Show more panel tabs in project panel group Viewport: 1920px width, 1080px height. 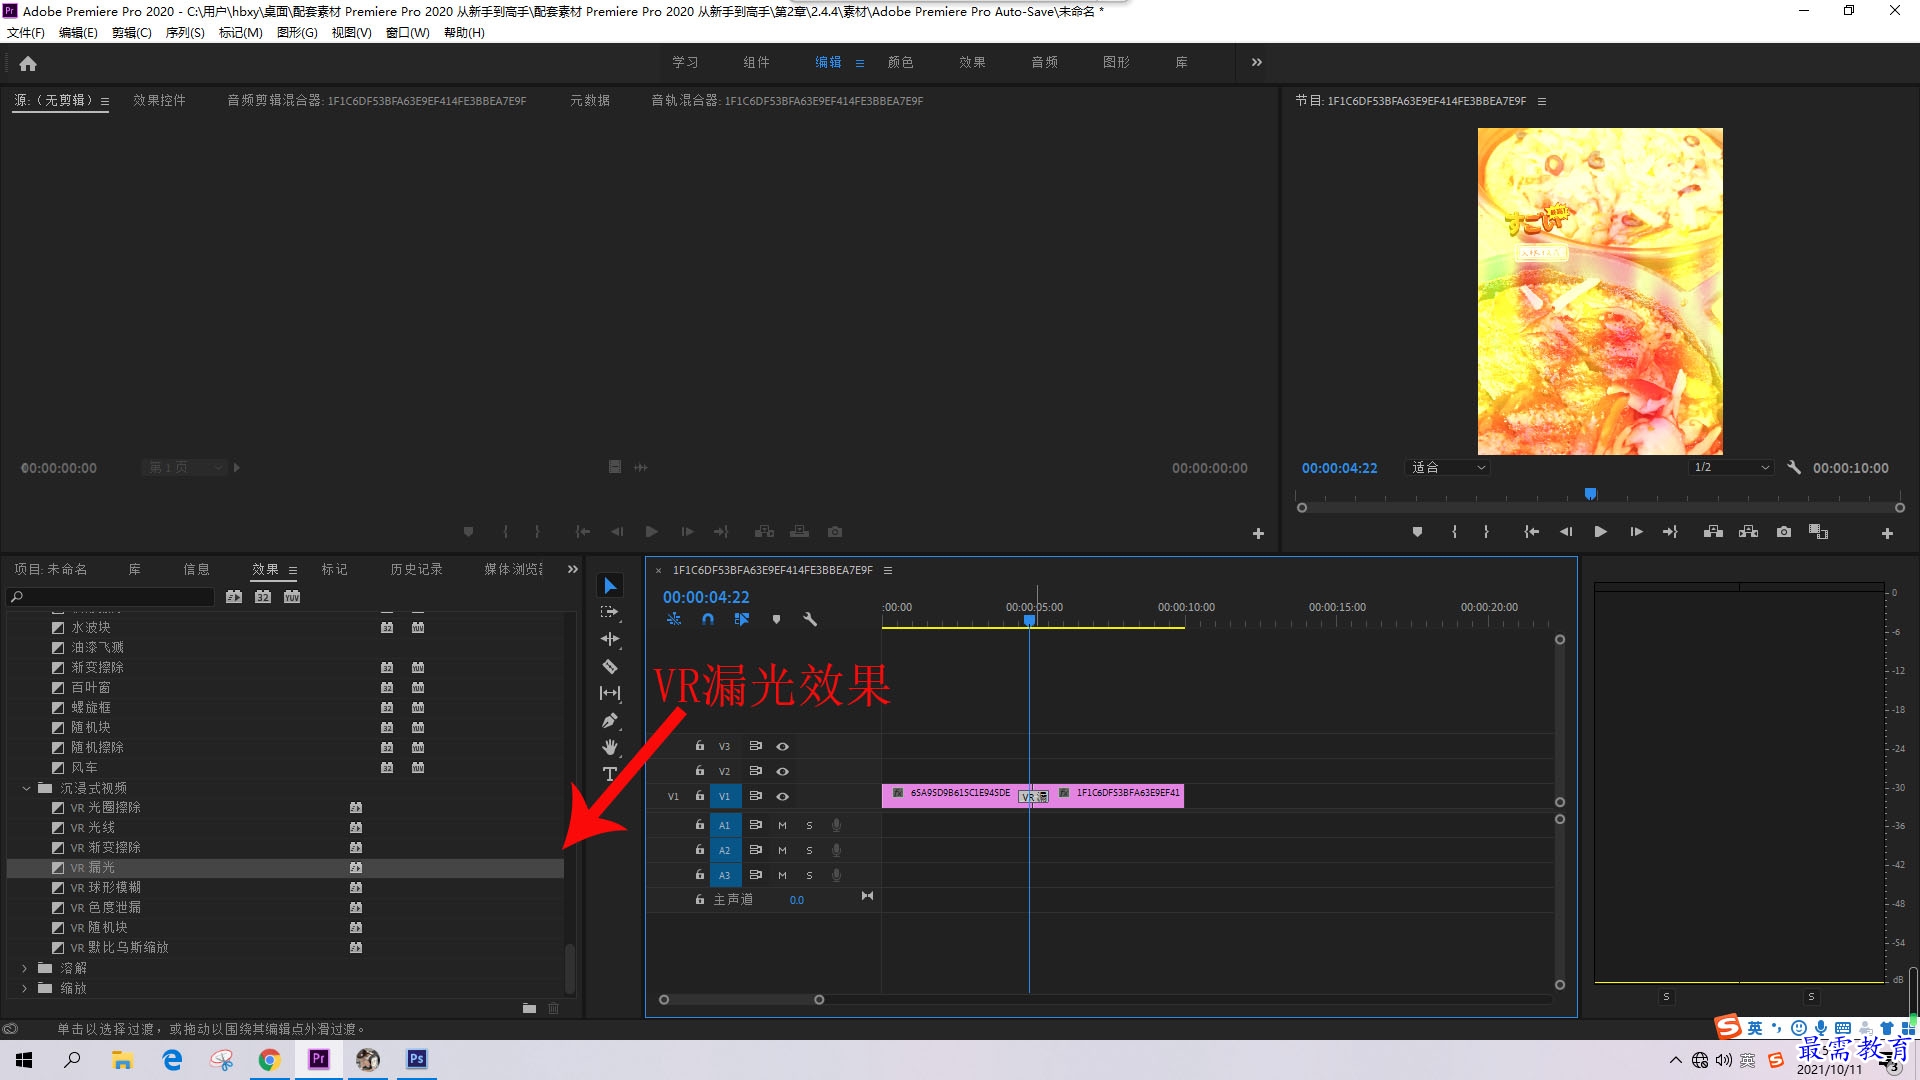573,569
